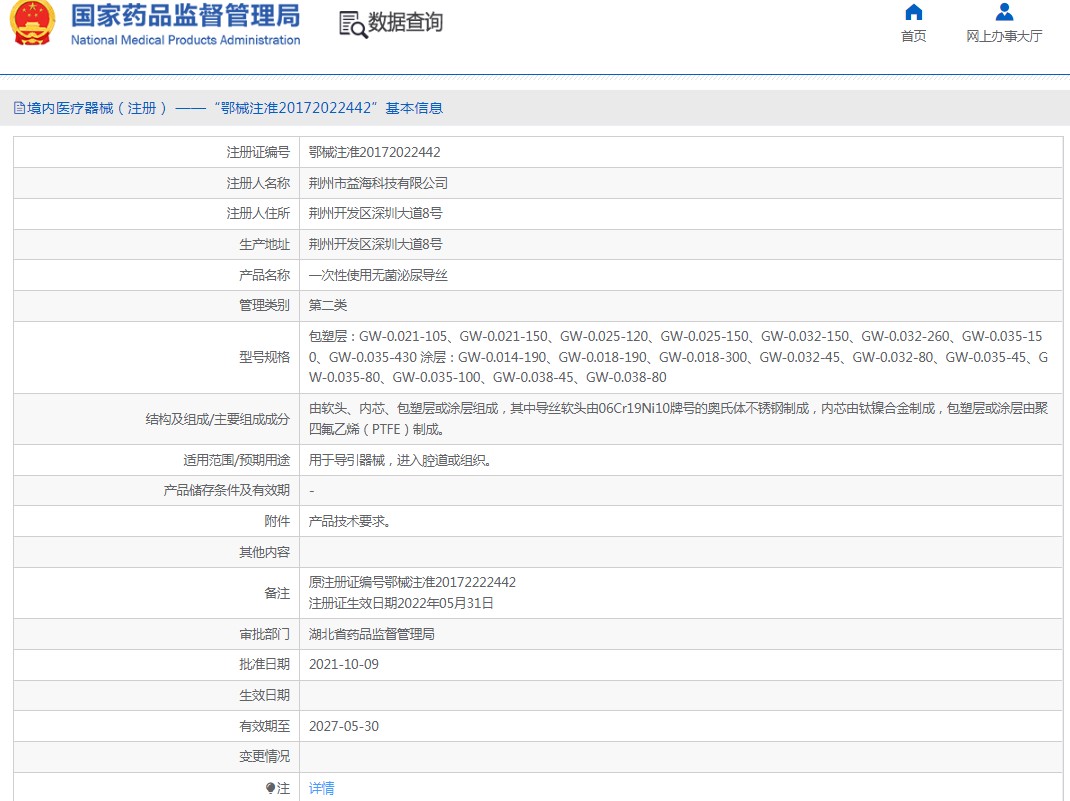Screen dimensions: 1070x801
Task: Click the document icon before 境内医疗器械
Action: pos(18,108)
